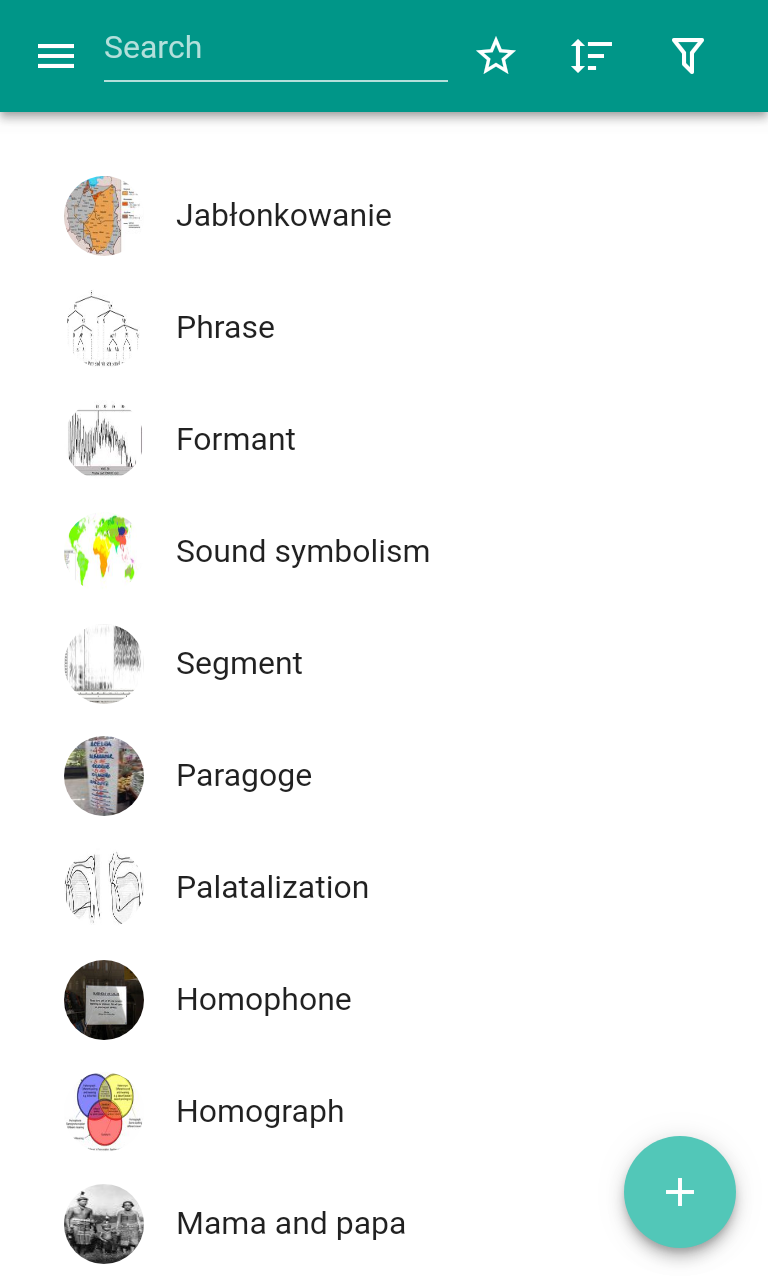This screenshot has width=768, height=1280.
Task: Open the sort order options
Action: pos(591,57)
